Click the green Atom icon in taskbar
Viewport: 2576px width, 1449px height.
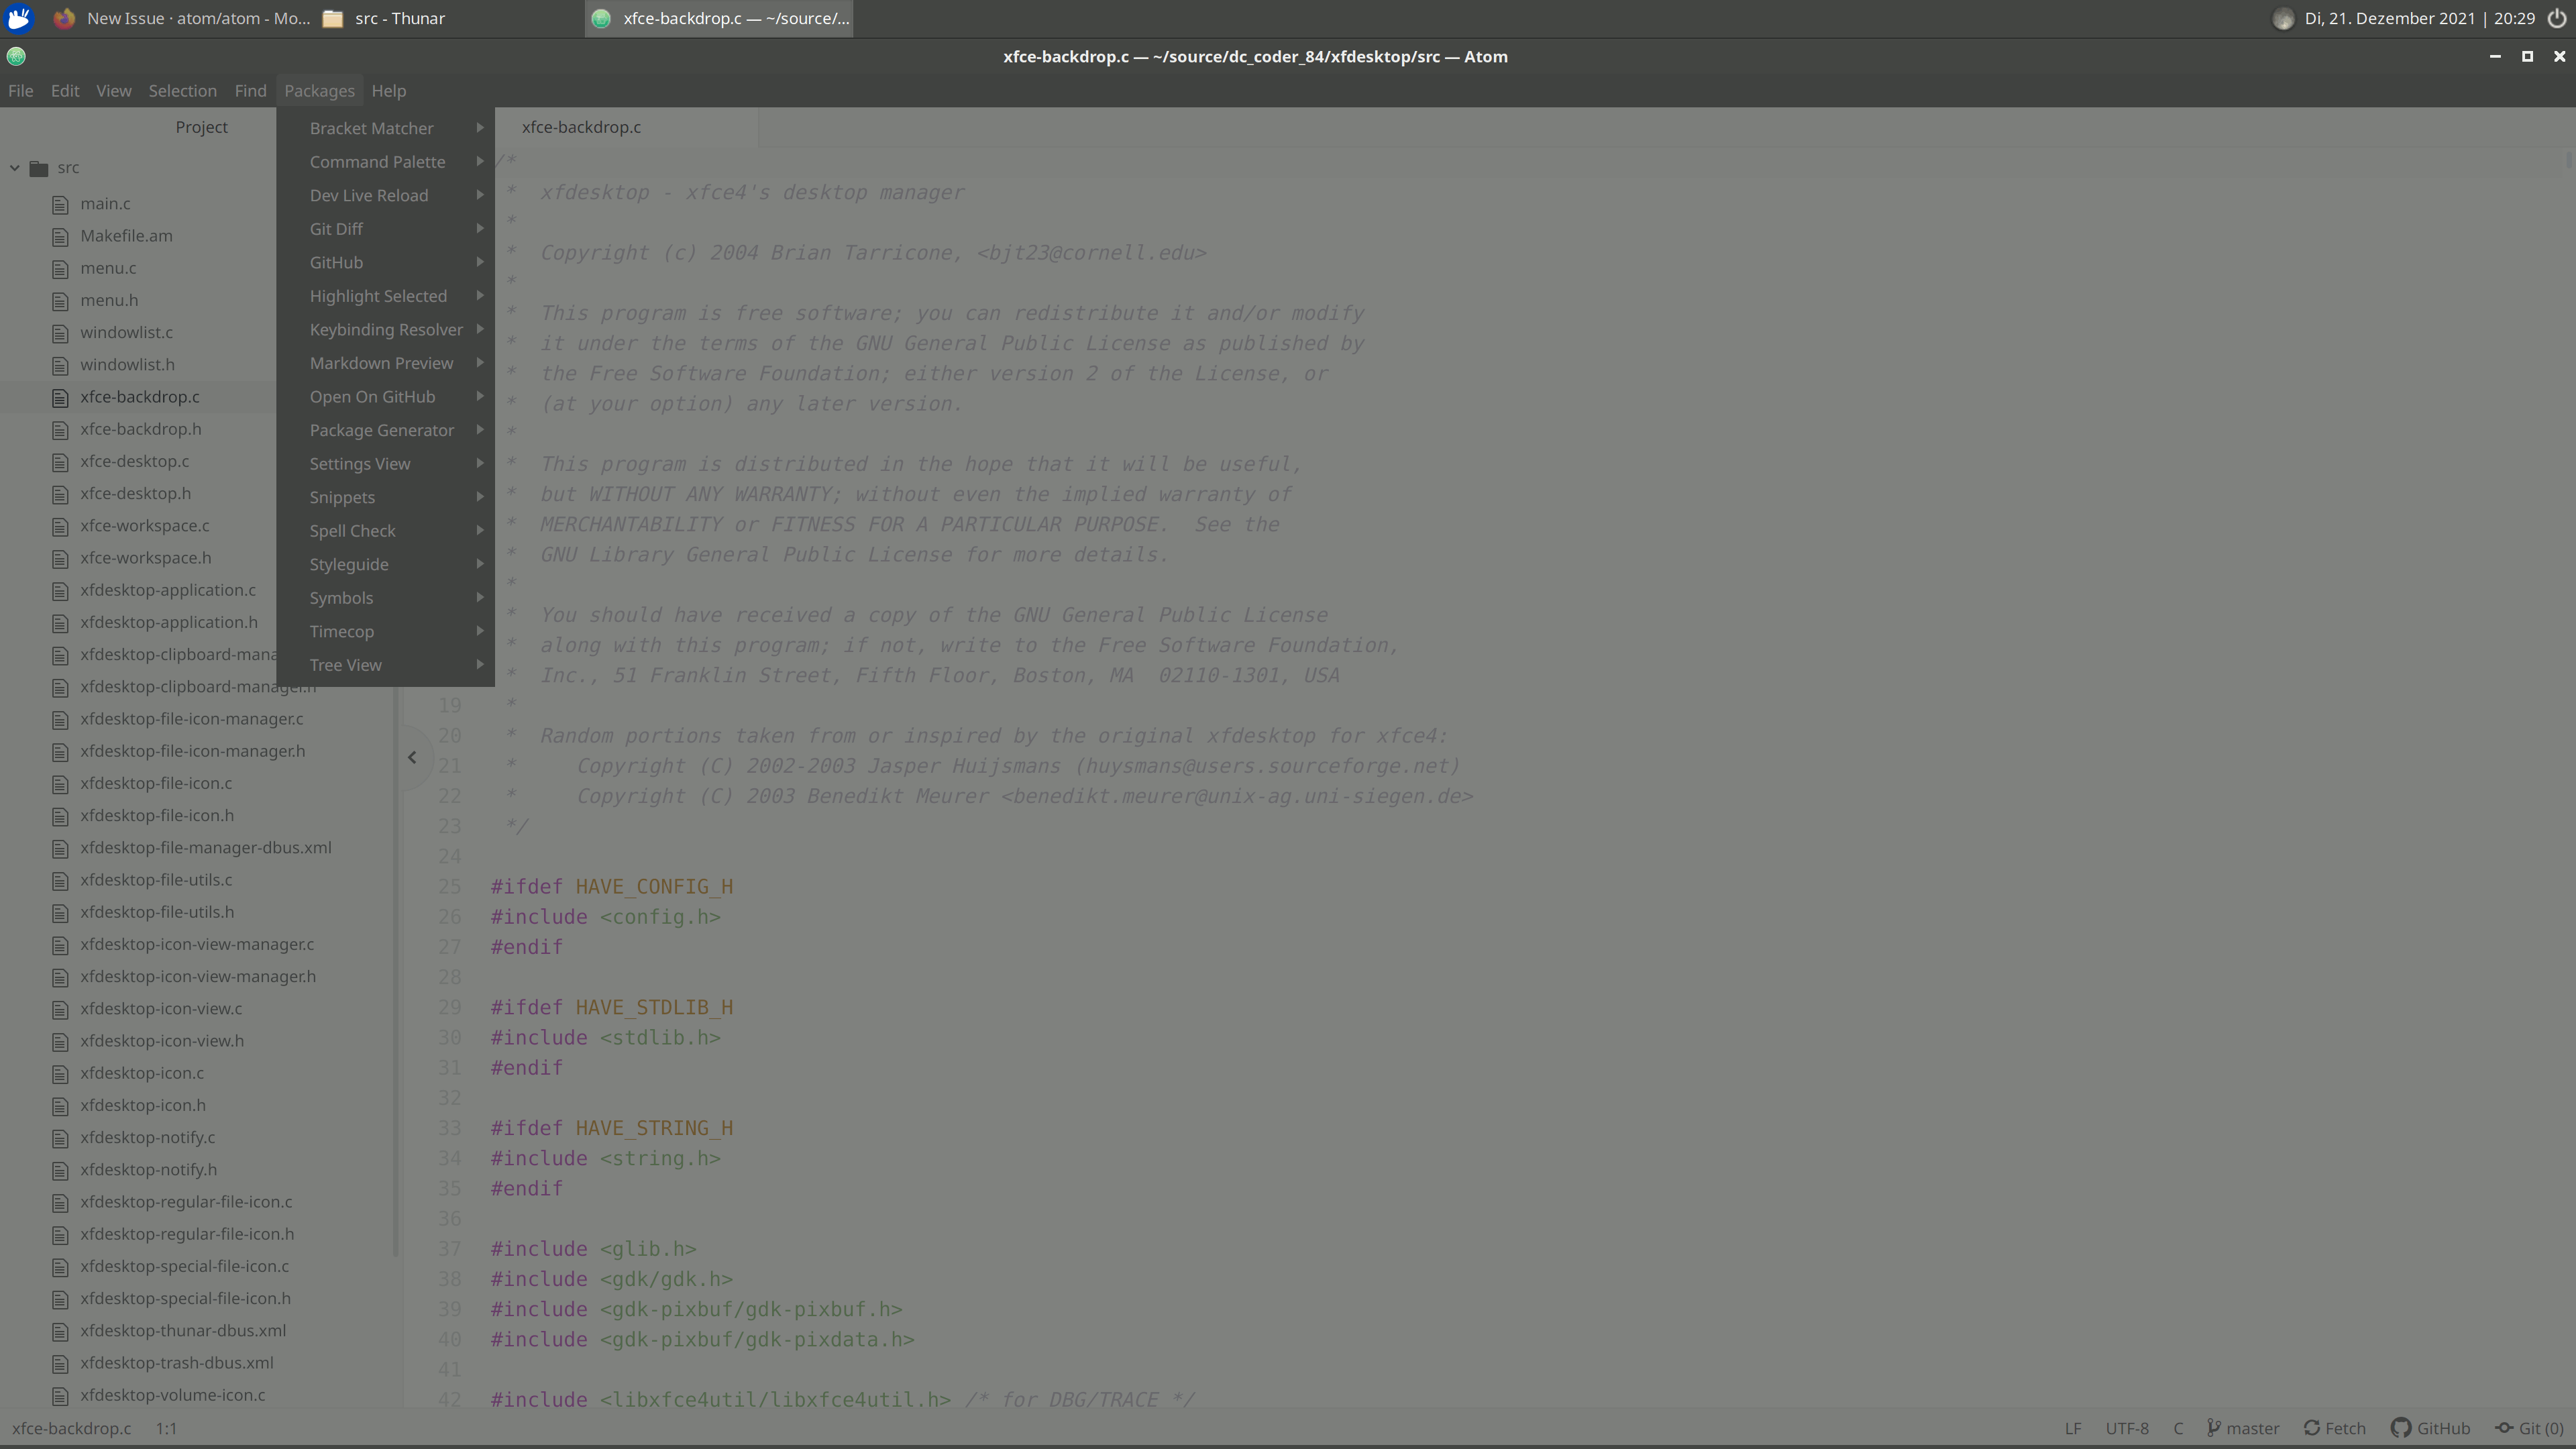coord(600,18)
